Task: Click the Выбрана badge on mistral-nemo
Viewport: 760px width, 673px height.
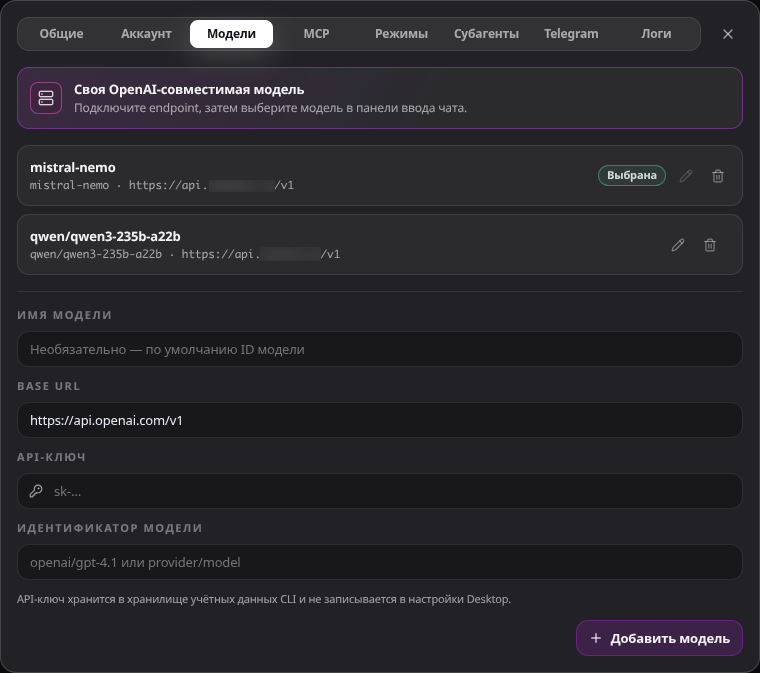Action: 632,175
